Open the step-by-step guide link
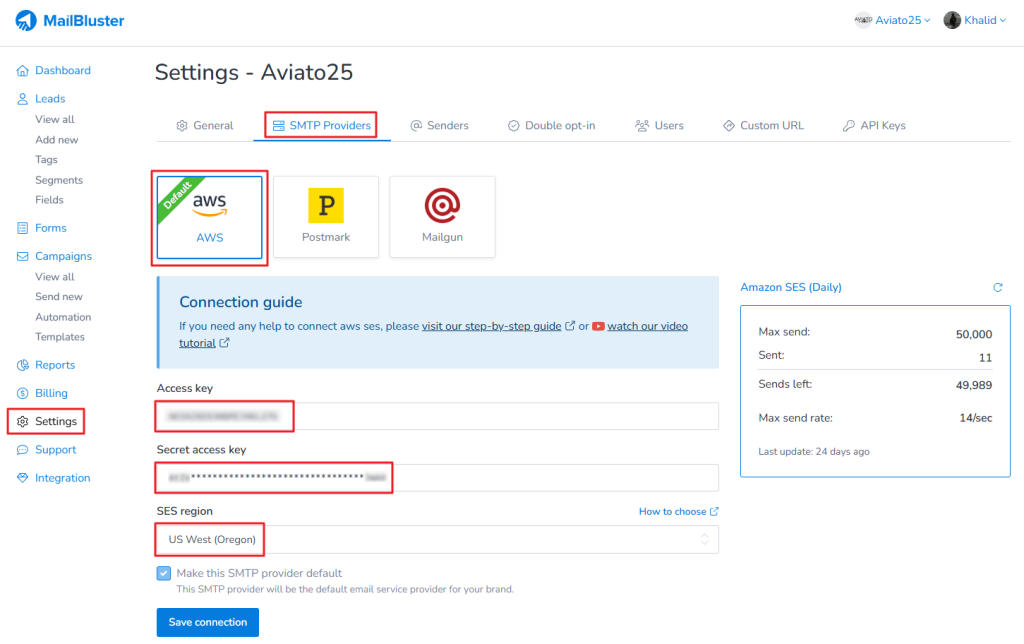The height and width of the screenshot is (644, 1024). (491, 326)
